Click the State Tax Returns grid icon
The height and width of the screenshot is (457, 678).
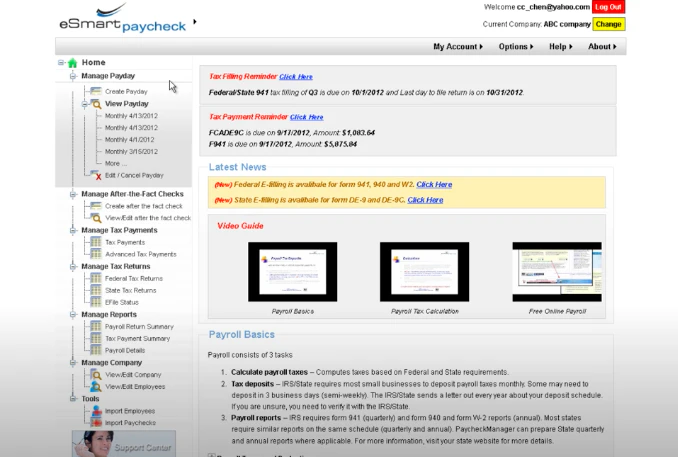(96, 290)
